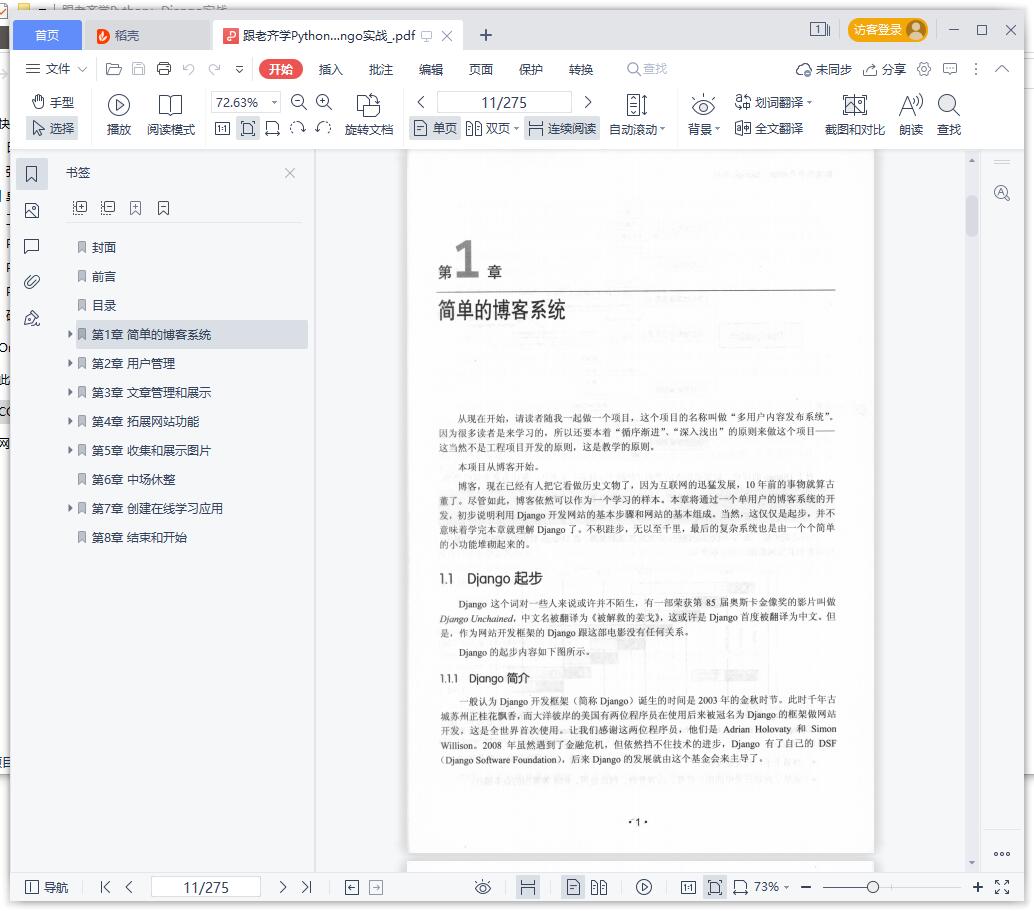Open the bookmarks panel in the sidebar

pos(32,174)
